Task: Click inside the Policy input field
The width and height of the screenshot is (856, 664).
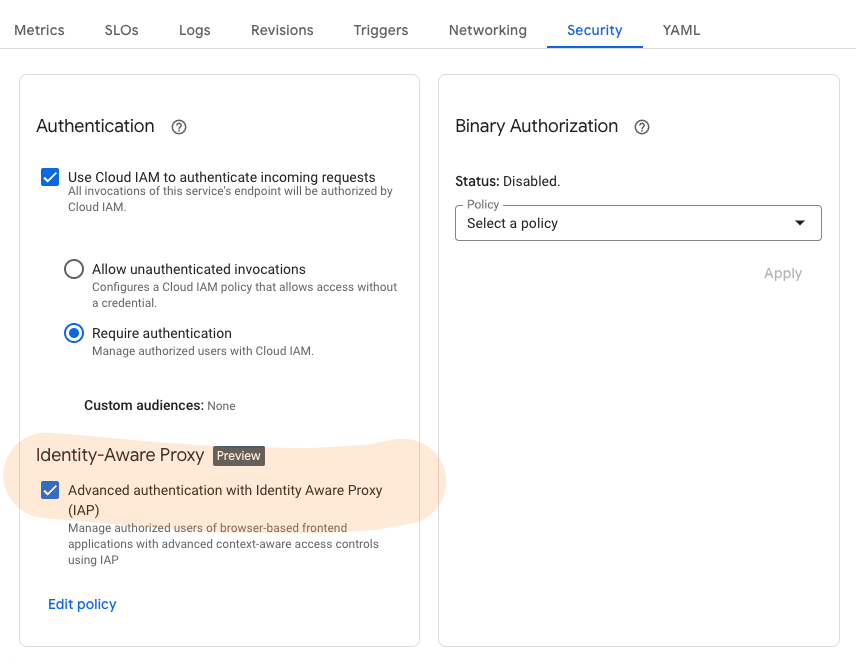Action: point(600,222)
